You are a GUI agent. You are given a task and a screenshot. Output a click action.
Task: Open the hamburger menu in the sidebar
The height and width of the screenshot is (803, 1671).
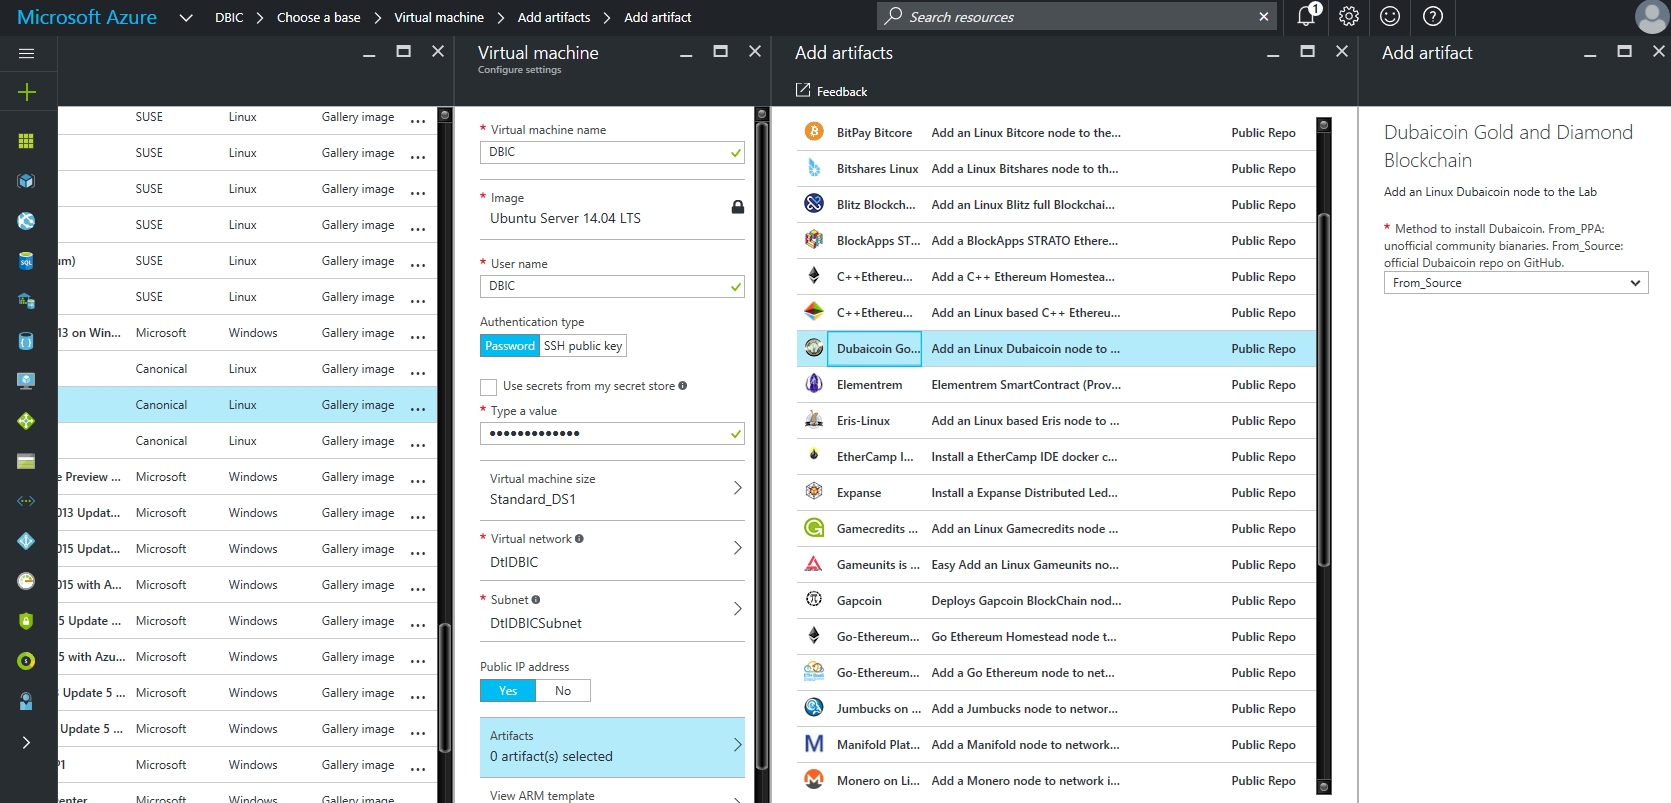(27, 53)
